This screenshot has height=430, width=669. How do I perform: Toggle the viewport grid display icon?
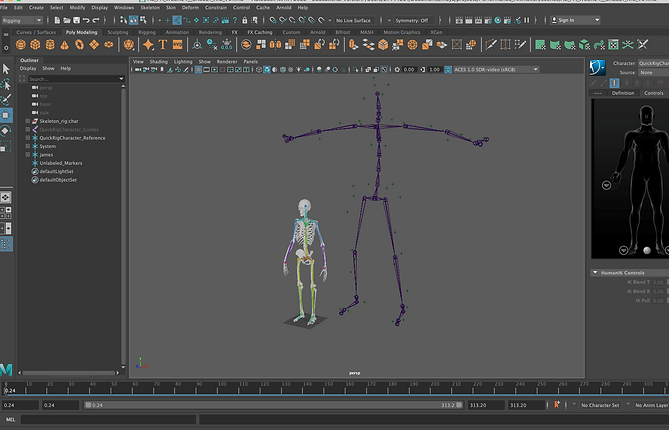tap(198, 70)
